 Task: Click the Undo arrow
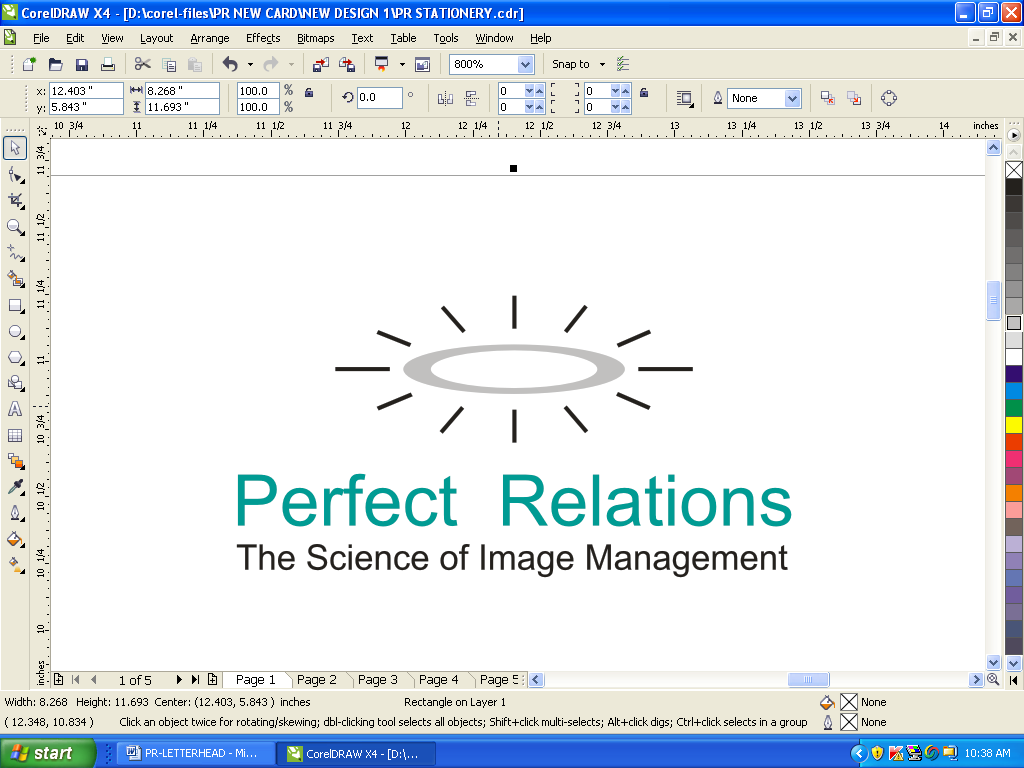[230, 64]
